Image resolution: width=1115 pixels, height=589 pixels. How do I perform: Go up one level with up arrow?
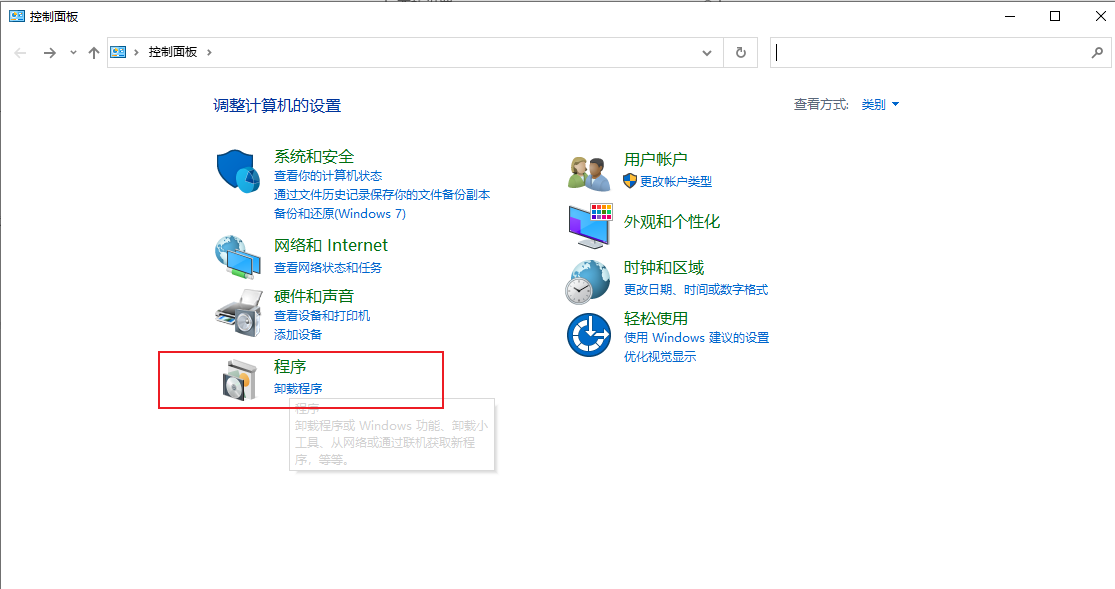click(93, 53)
